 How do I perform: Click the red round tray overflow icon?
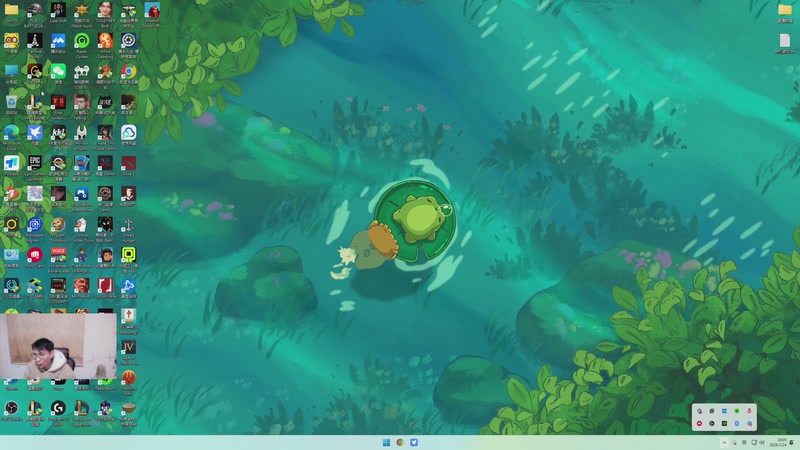pyautogui.click(x=699, y=423)
